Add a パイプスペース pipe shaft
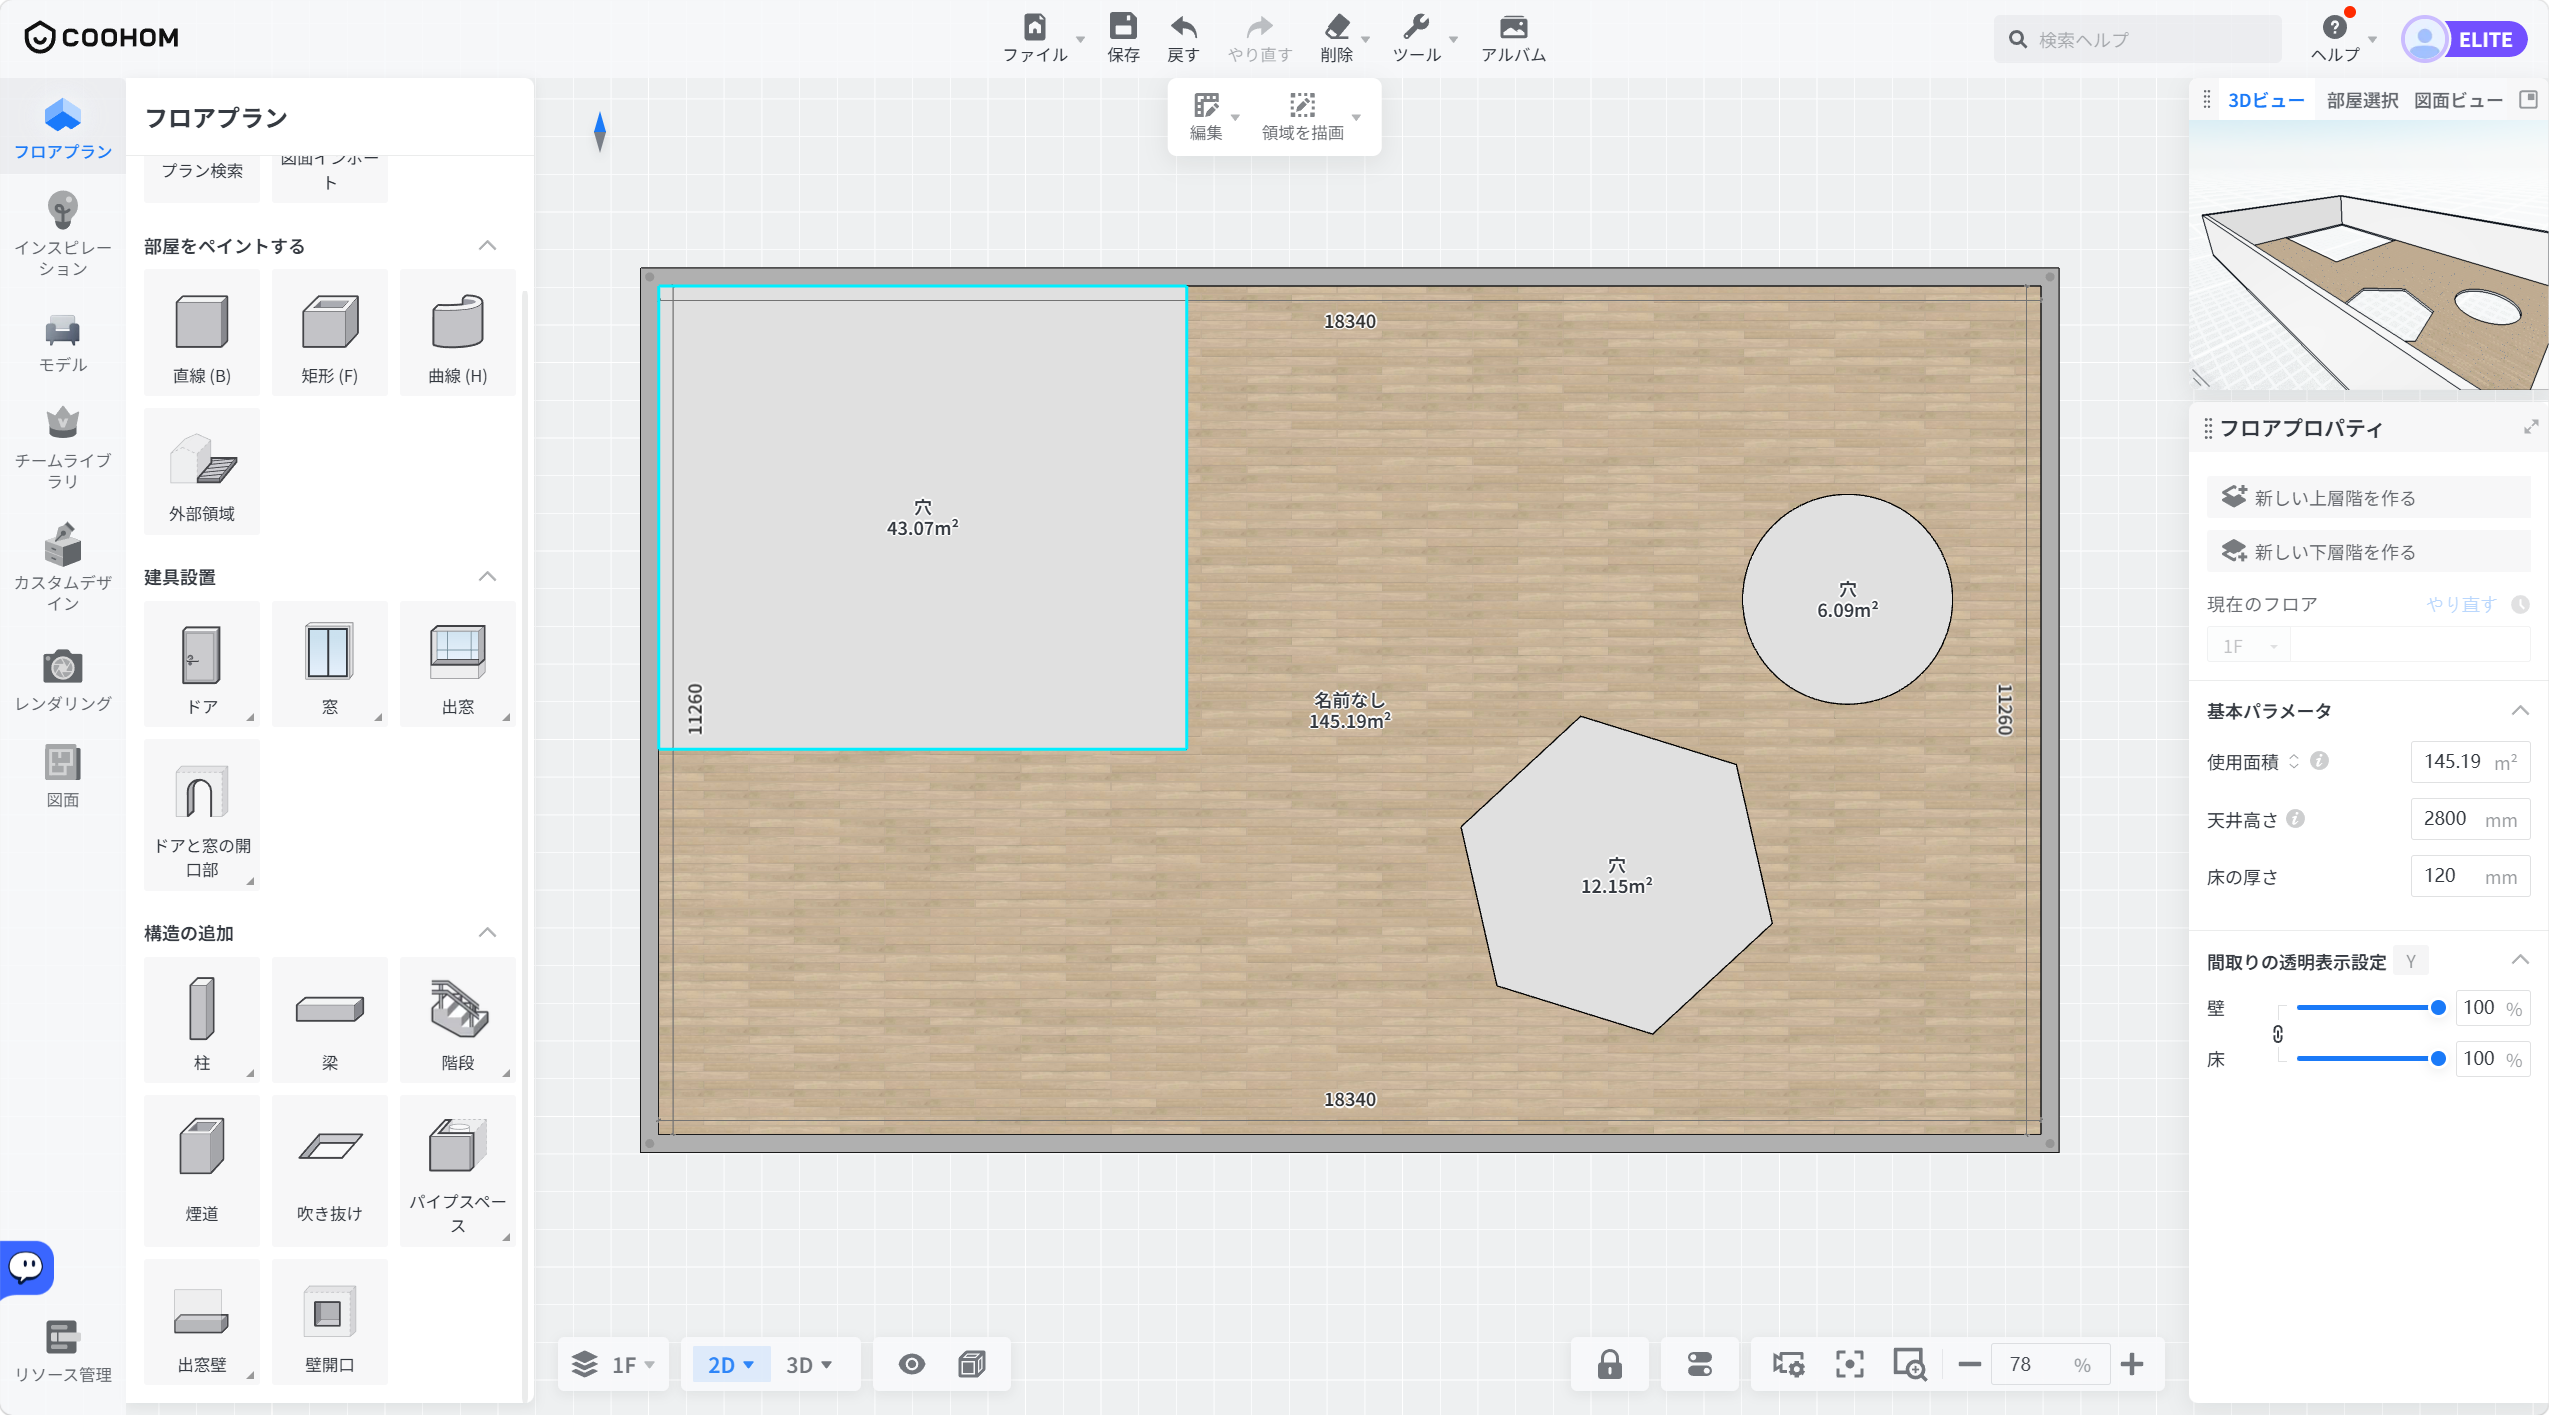This screenshot has width=2549, height=1415. point(458,1171)
